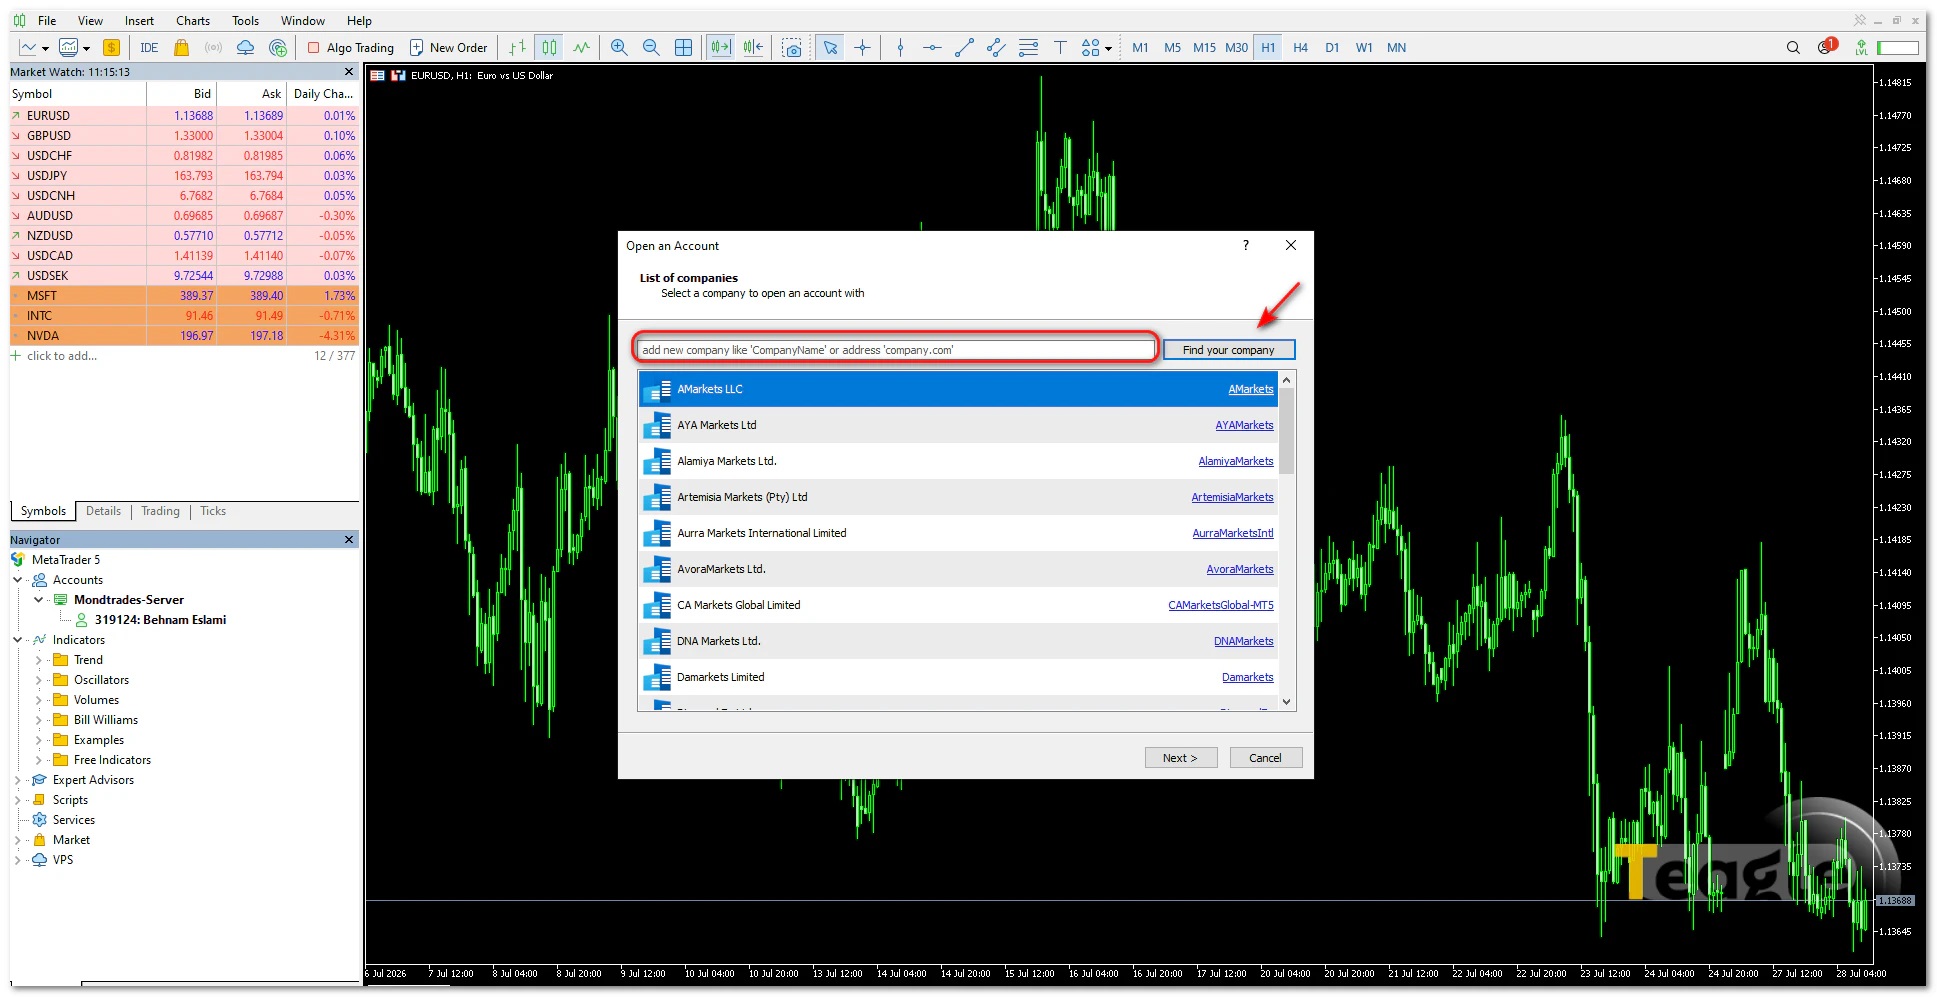Click the New Order toolbar button
The width and height of the screenshot is (1937, 997).
(x=448, y=47)
